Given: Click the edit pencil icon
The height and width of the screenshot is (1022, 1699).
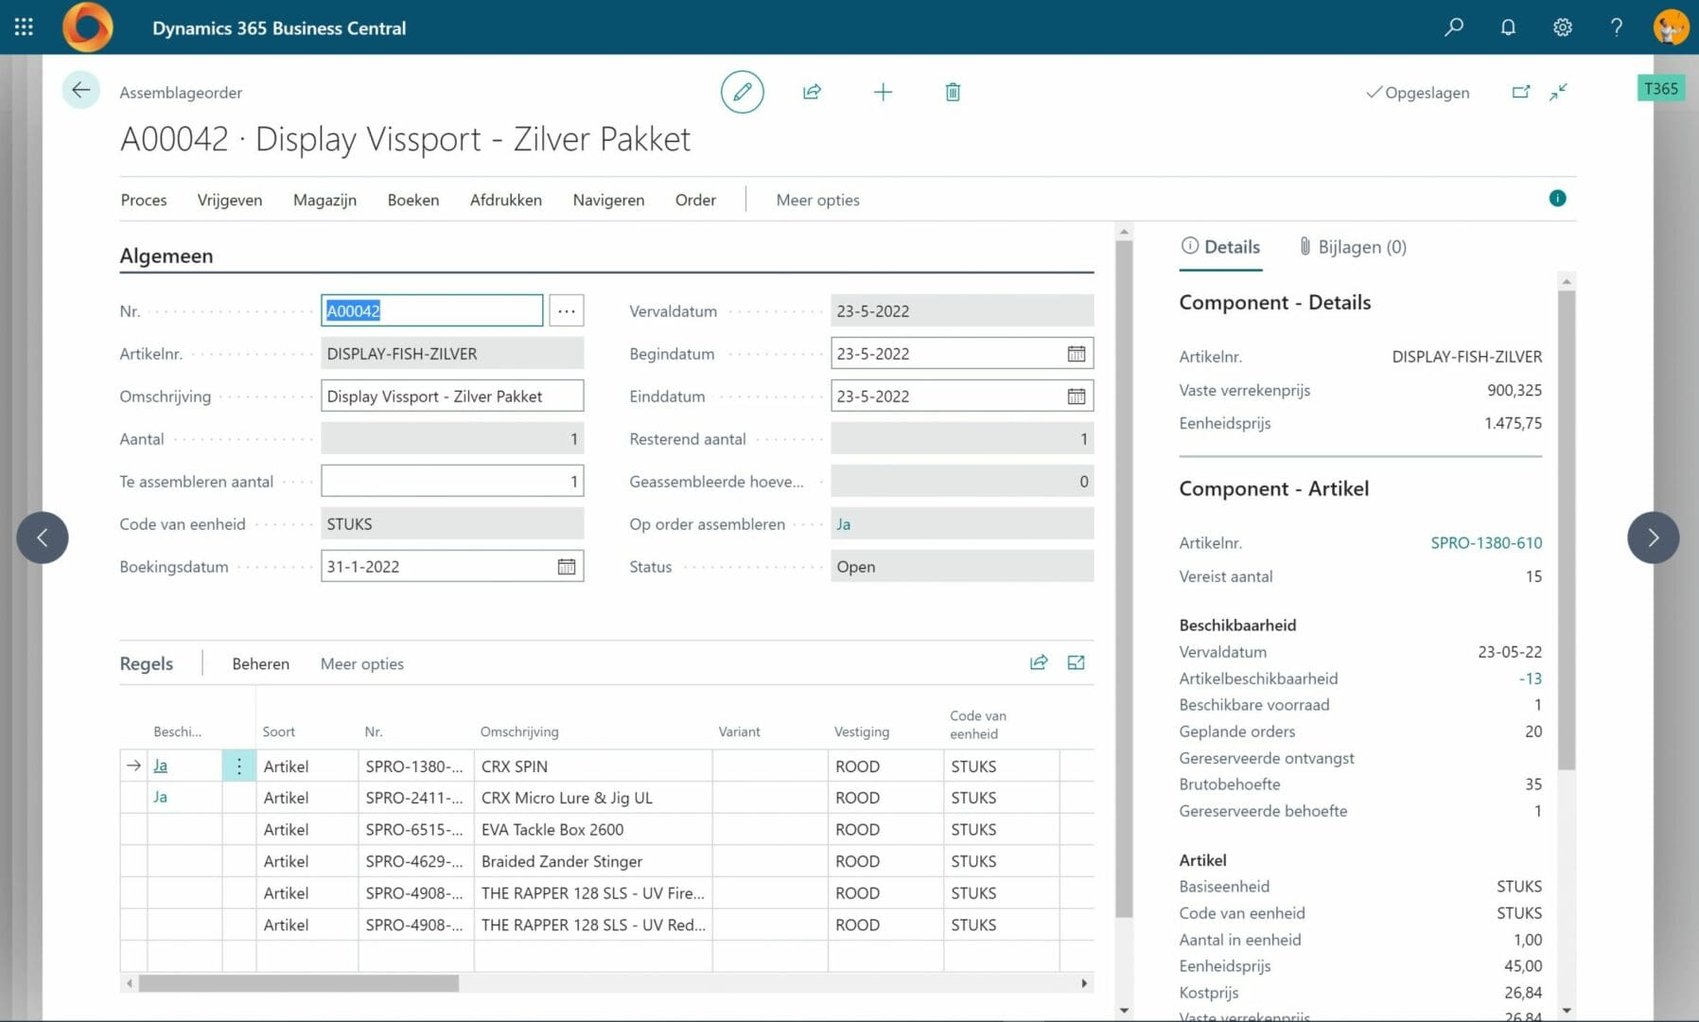Looking at the screenshot, I should 742,92.
